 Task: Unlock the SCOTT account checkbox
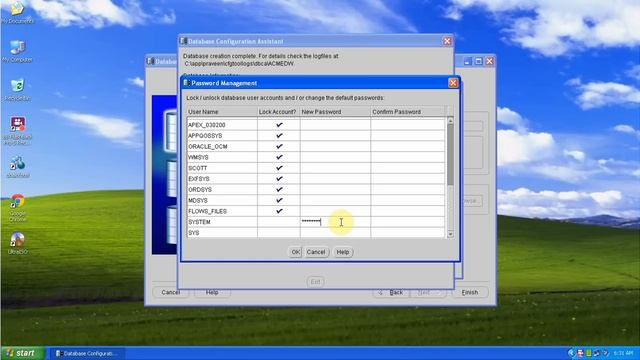click(x=279, y=168)
